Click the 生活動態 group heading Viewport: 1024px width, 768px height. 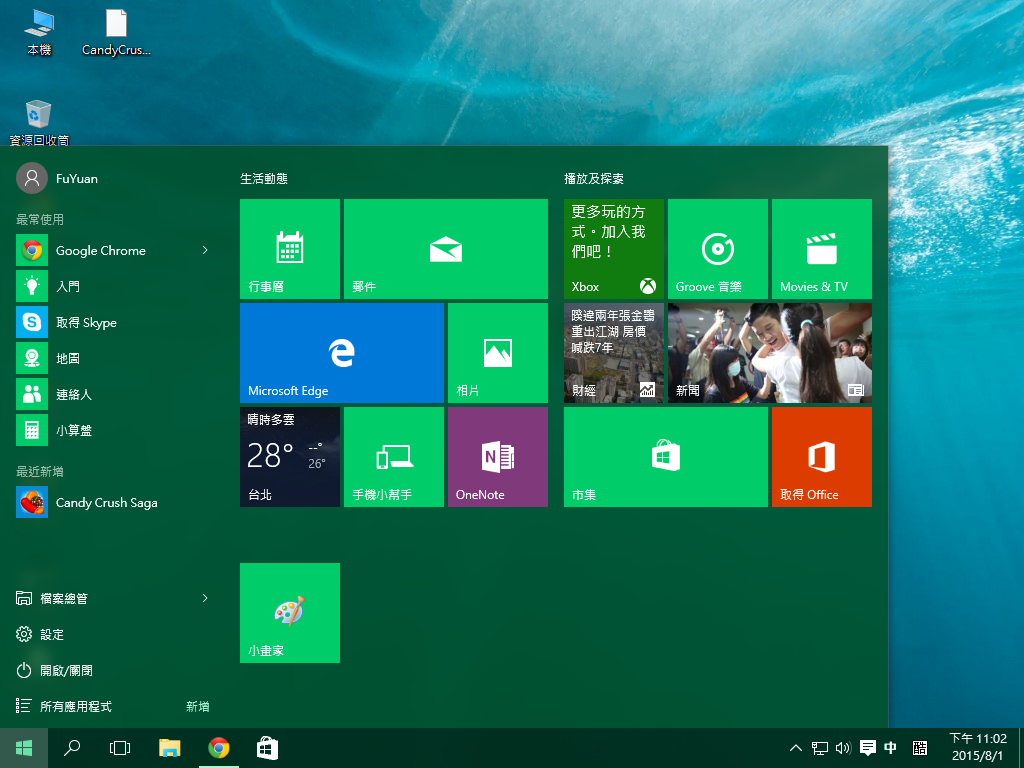point(264,178)
